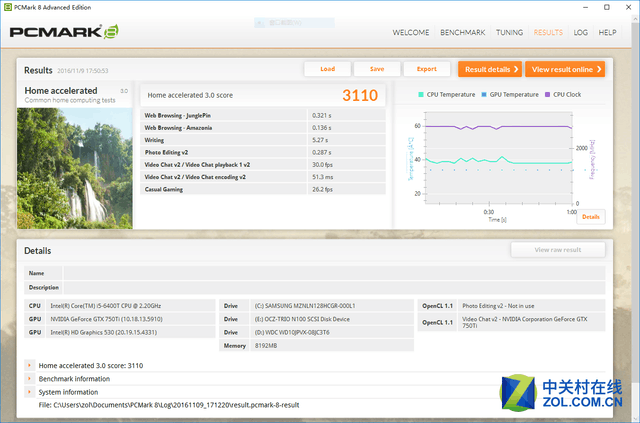Click the Web Browsing - Amazonia row
The height and width of the screenshot is (423, 640).
pyautogui.click(x=263, y=128)
